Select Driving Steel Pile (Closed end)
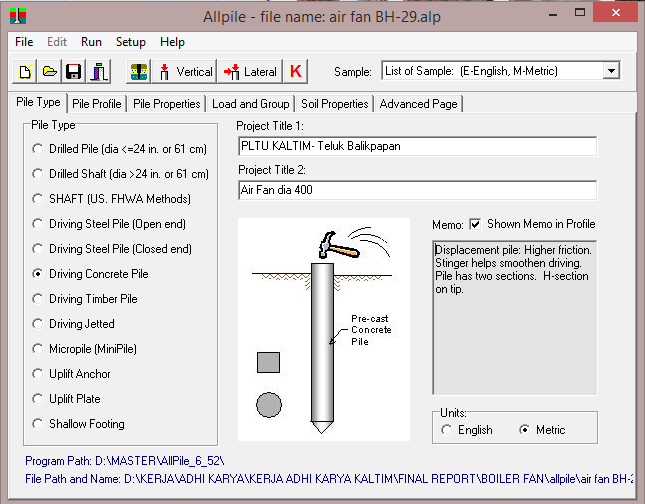The height and width of the screenshot is (504, 645). coord(112,249)
